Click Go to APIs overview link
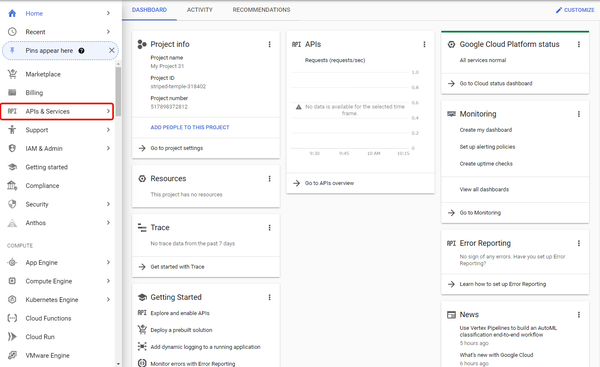 [x=329, y=183]
